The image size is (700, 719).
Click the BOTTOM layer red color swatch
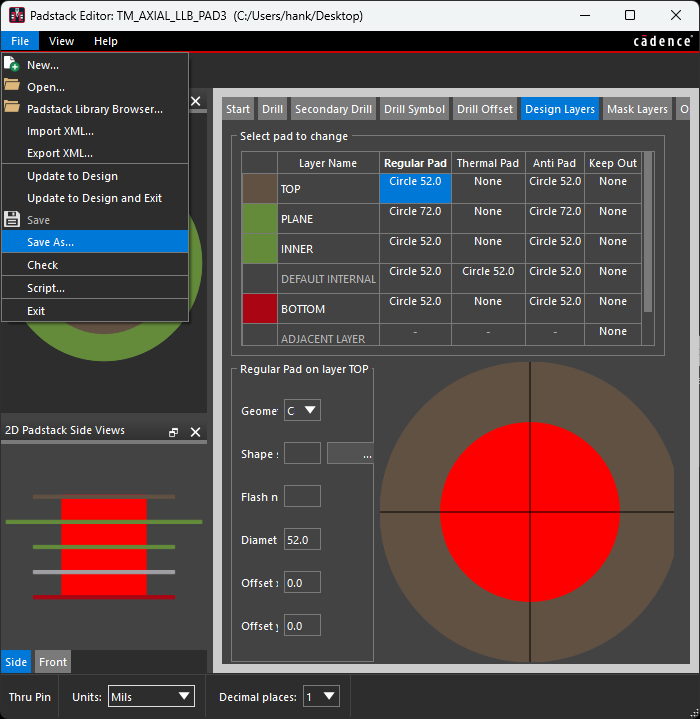(x=260, y=310)
